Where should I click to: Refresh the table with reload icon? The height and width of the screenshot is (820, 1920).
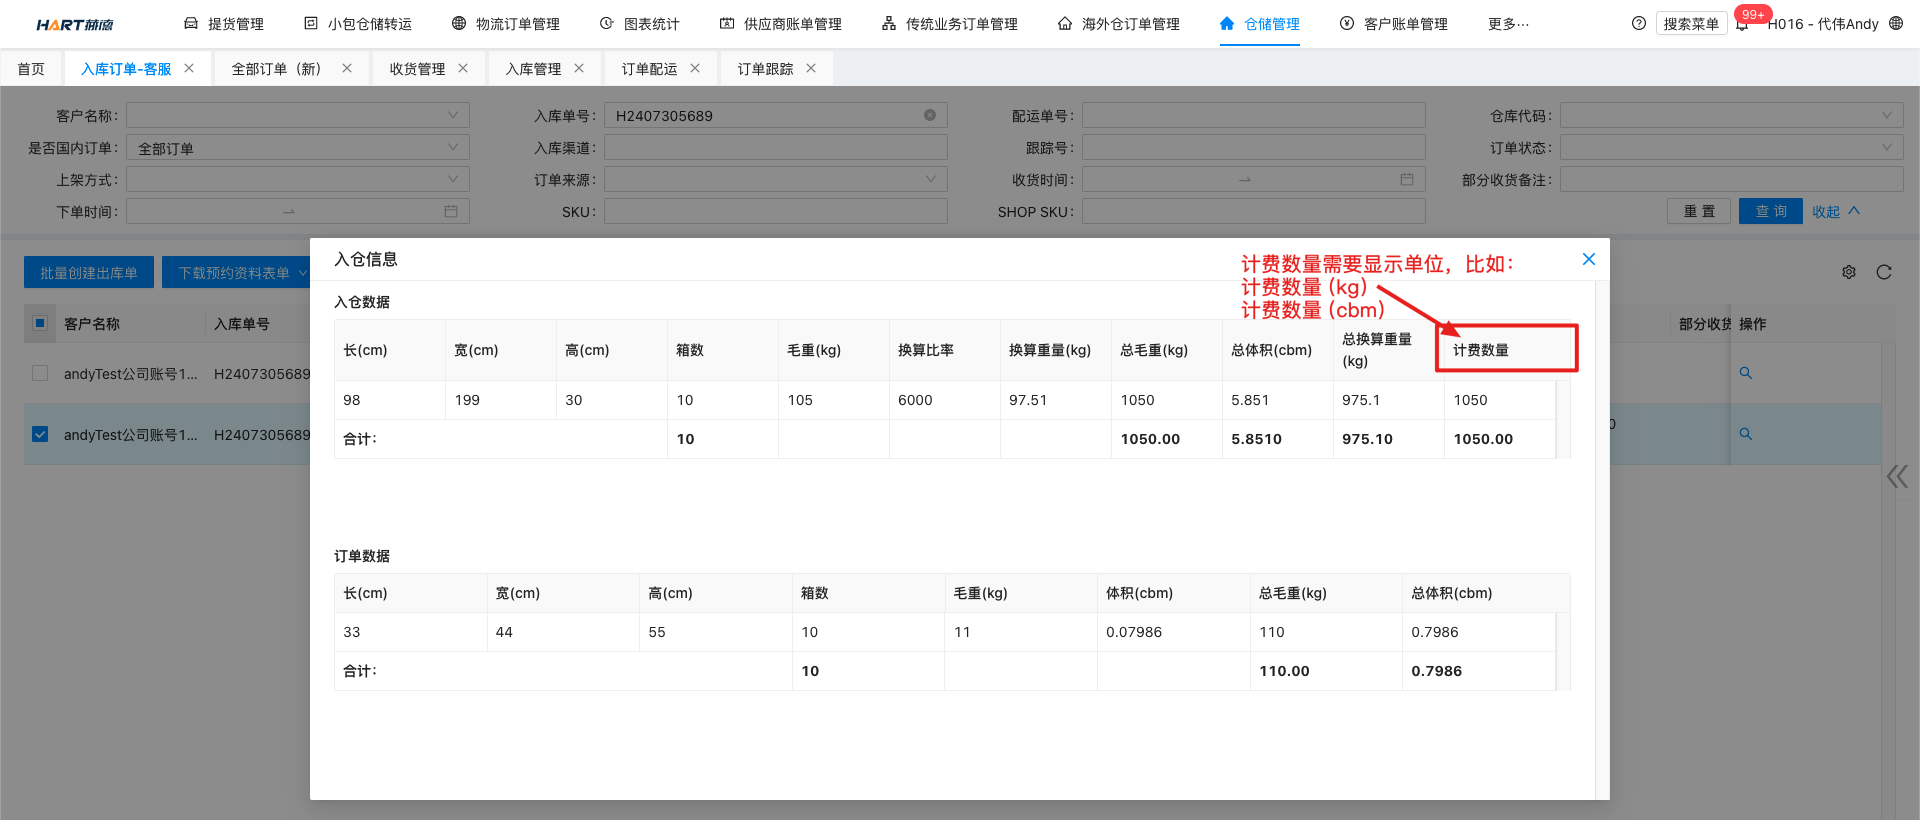(x=1884, y=272)
